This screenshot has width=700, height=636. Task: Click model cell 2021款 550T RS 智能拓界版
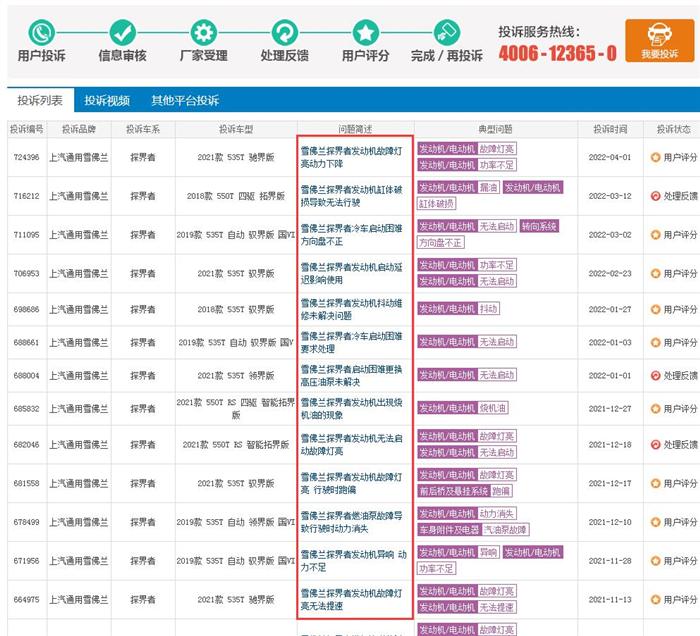click(236, 445)
